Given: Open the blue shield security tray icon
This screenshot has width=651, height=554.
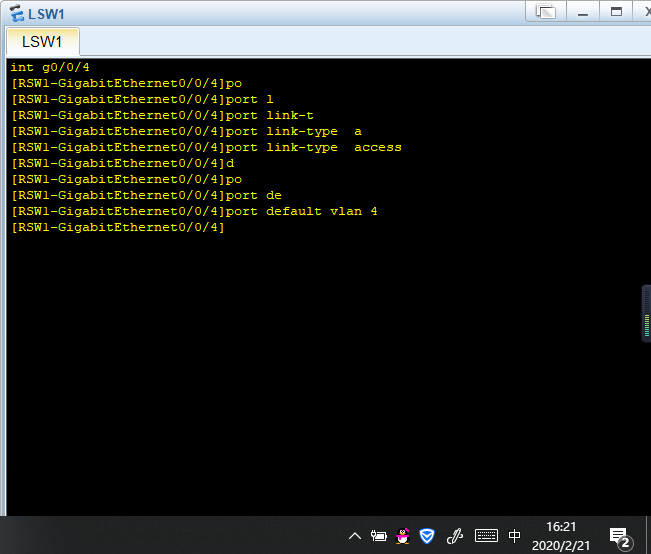Looking at the screenshot, I should [427, 536].
